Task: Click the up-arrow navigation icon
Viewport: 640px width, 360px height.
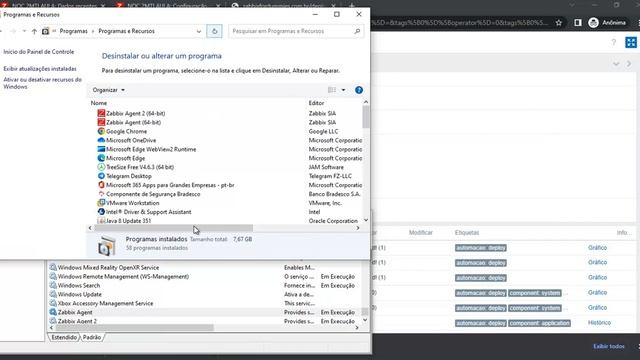Action: [x=34, y=31]
